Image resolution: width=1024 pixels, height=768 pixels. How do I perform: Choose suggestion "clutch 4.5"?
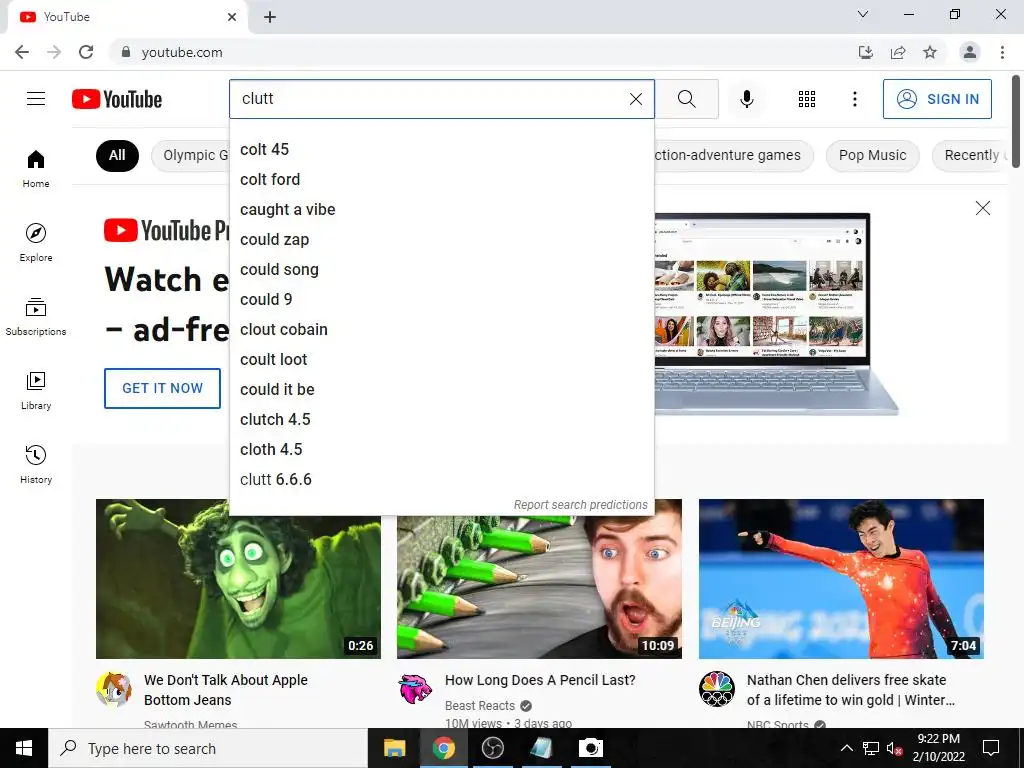point(441,420)
